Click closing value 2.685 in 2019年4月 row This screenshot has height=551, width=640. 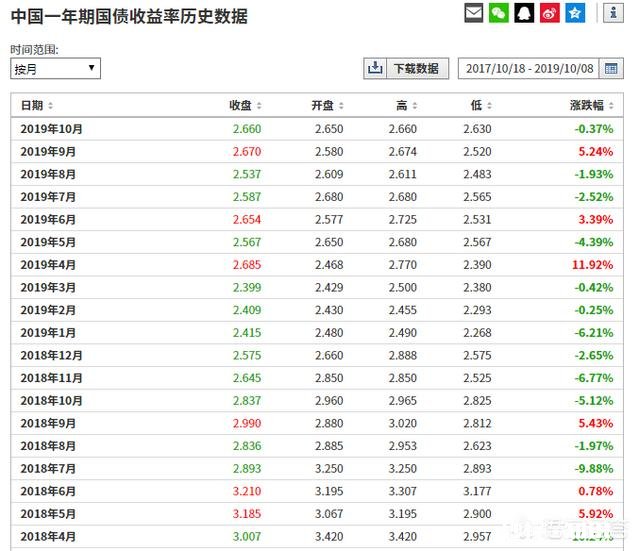coord(247,265)
